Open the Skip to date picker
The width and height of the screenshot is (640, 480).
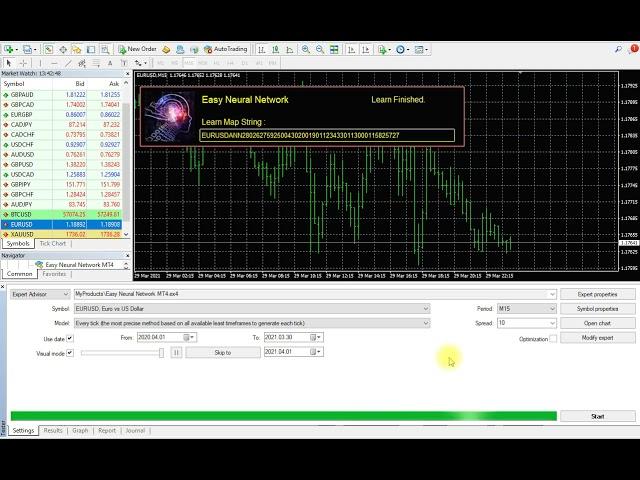(x=317, y=352)
